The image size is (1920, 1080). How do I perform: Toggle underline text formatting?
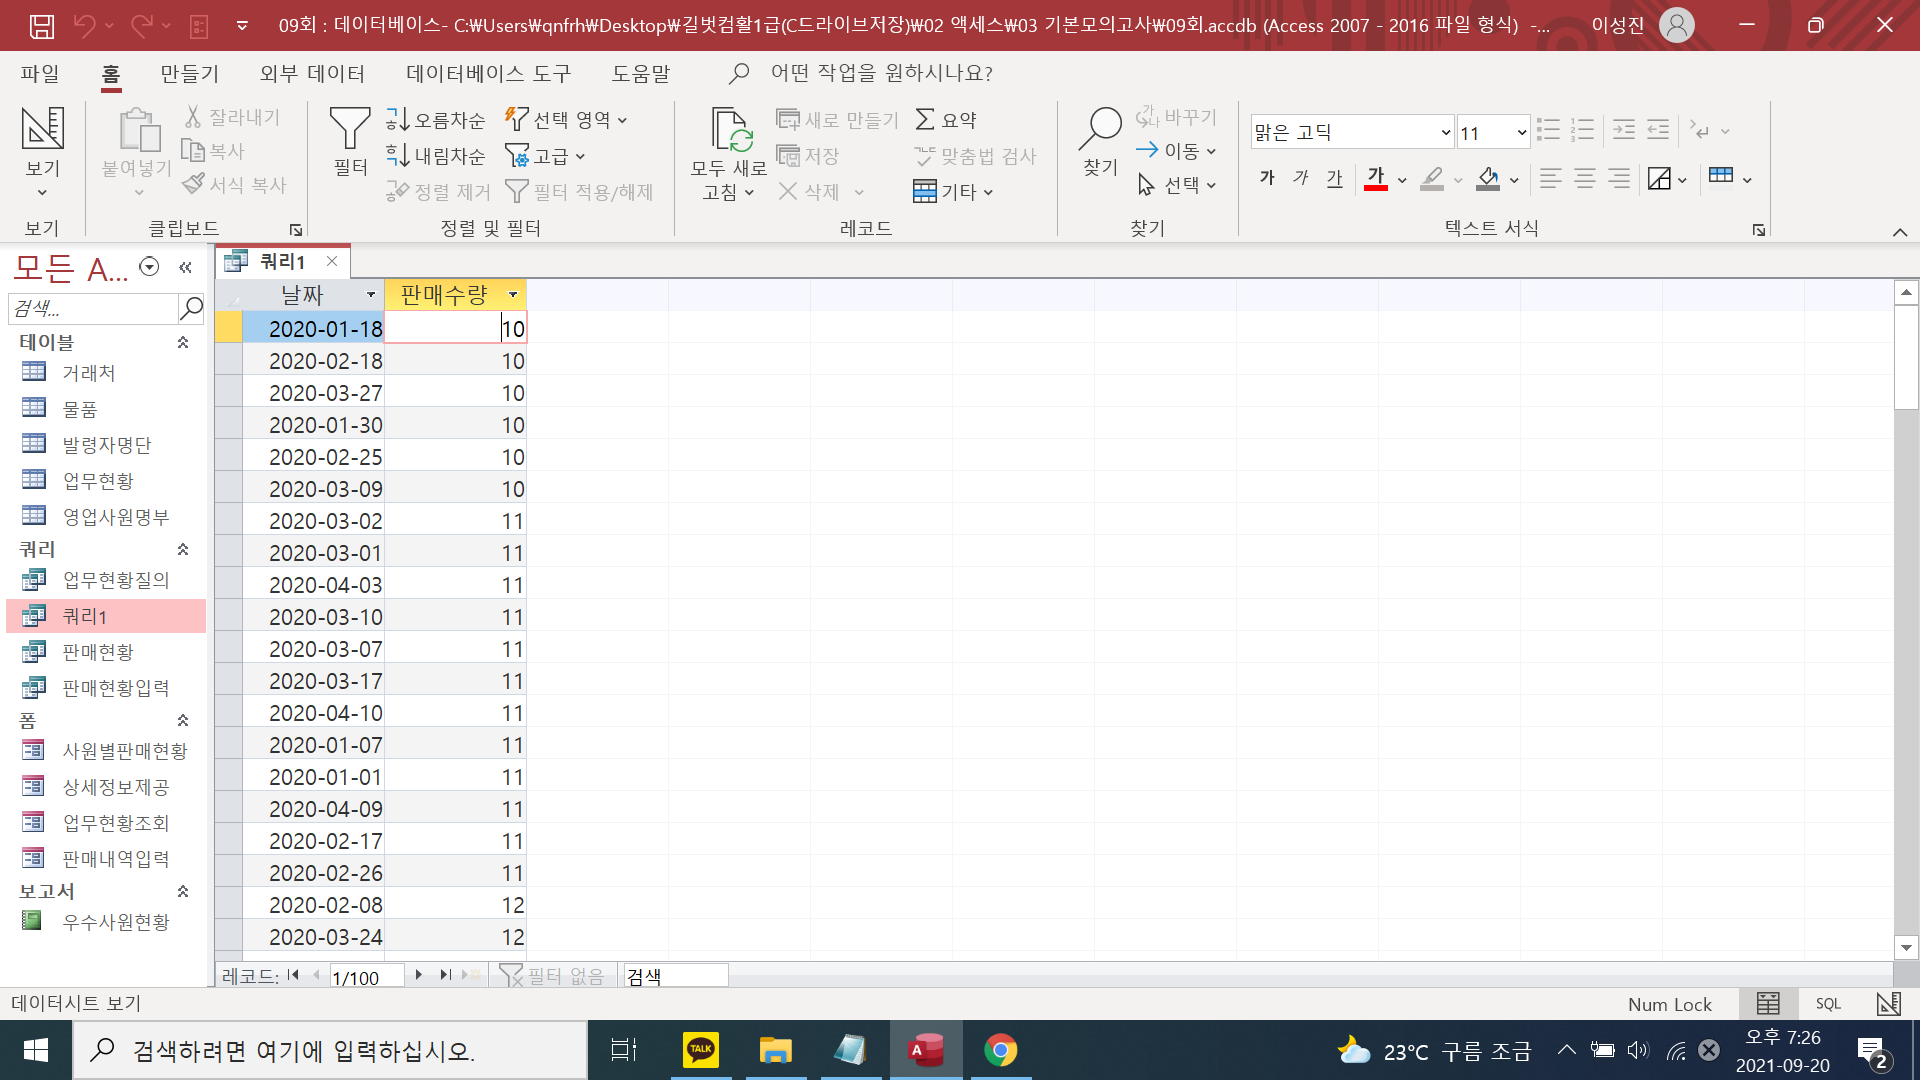pos(1335,179)
